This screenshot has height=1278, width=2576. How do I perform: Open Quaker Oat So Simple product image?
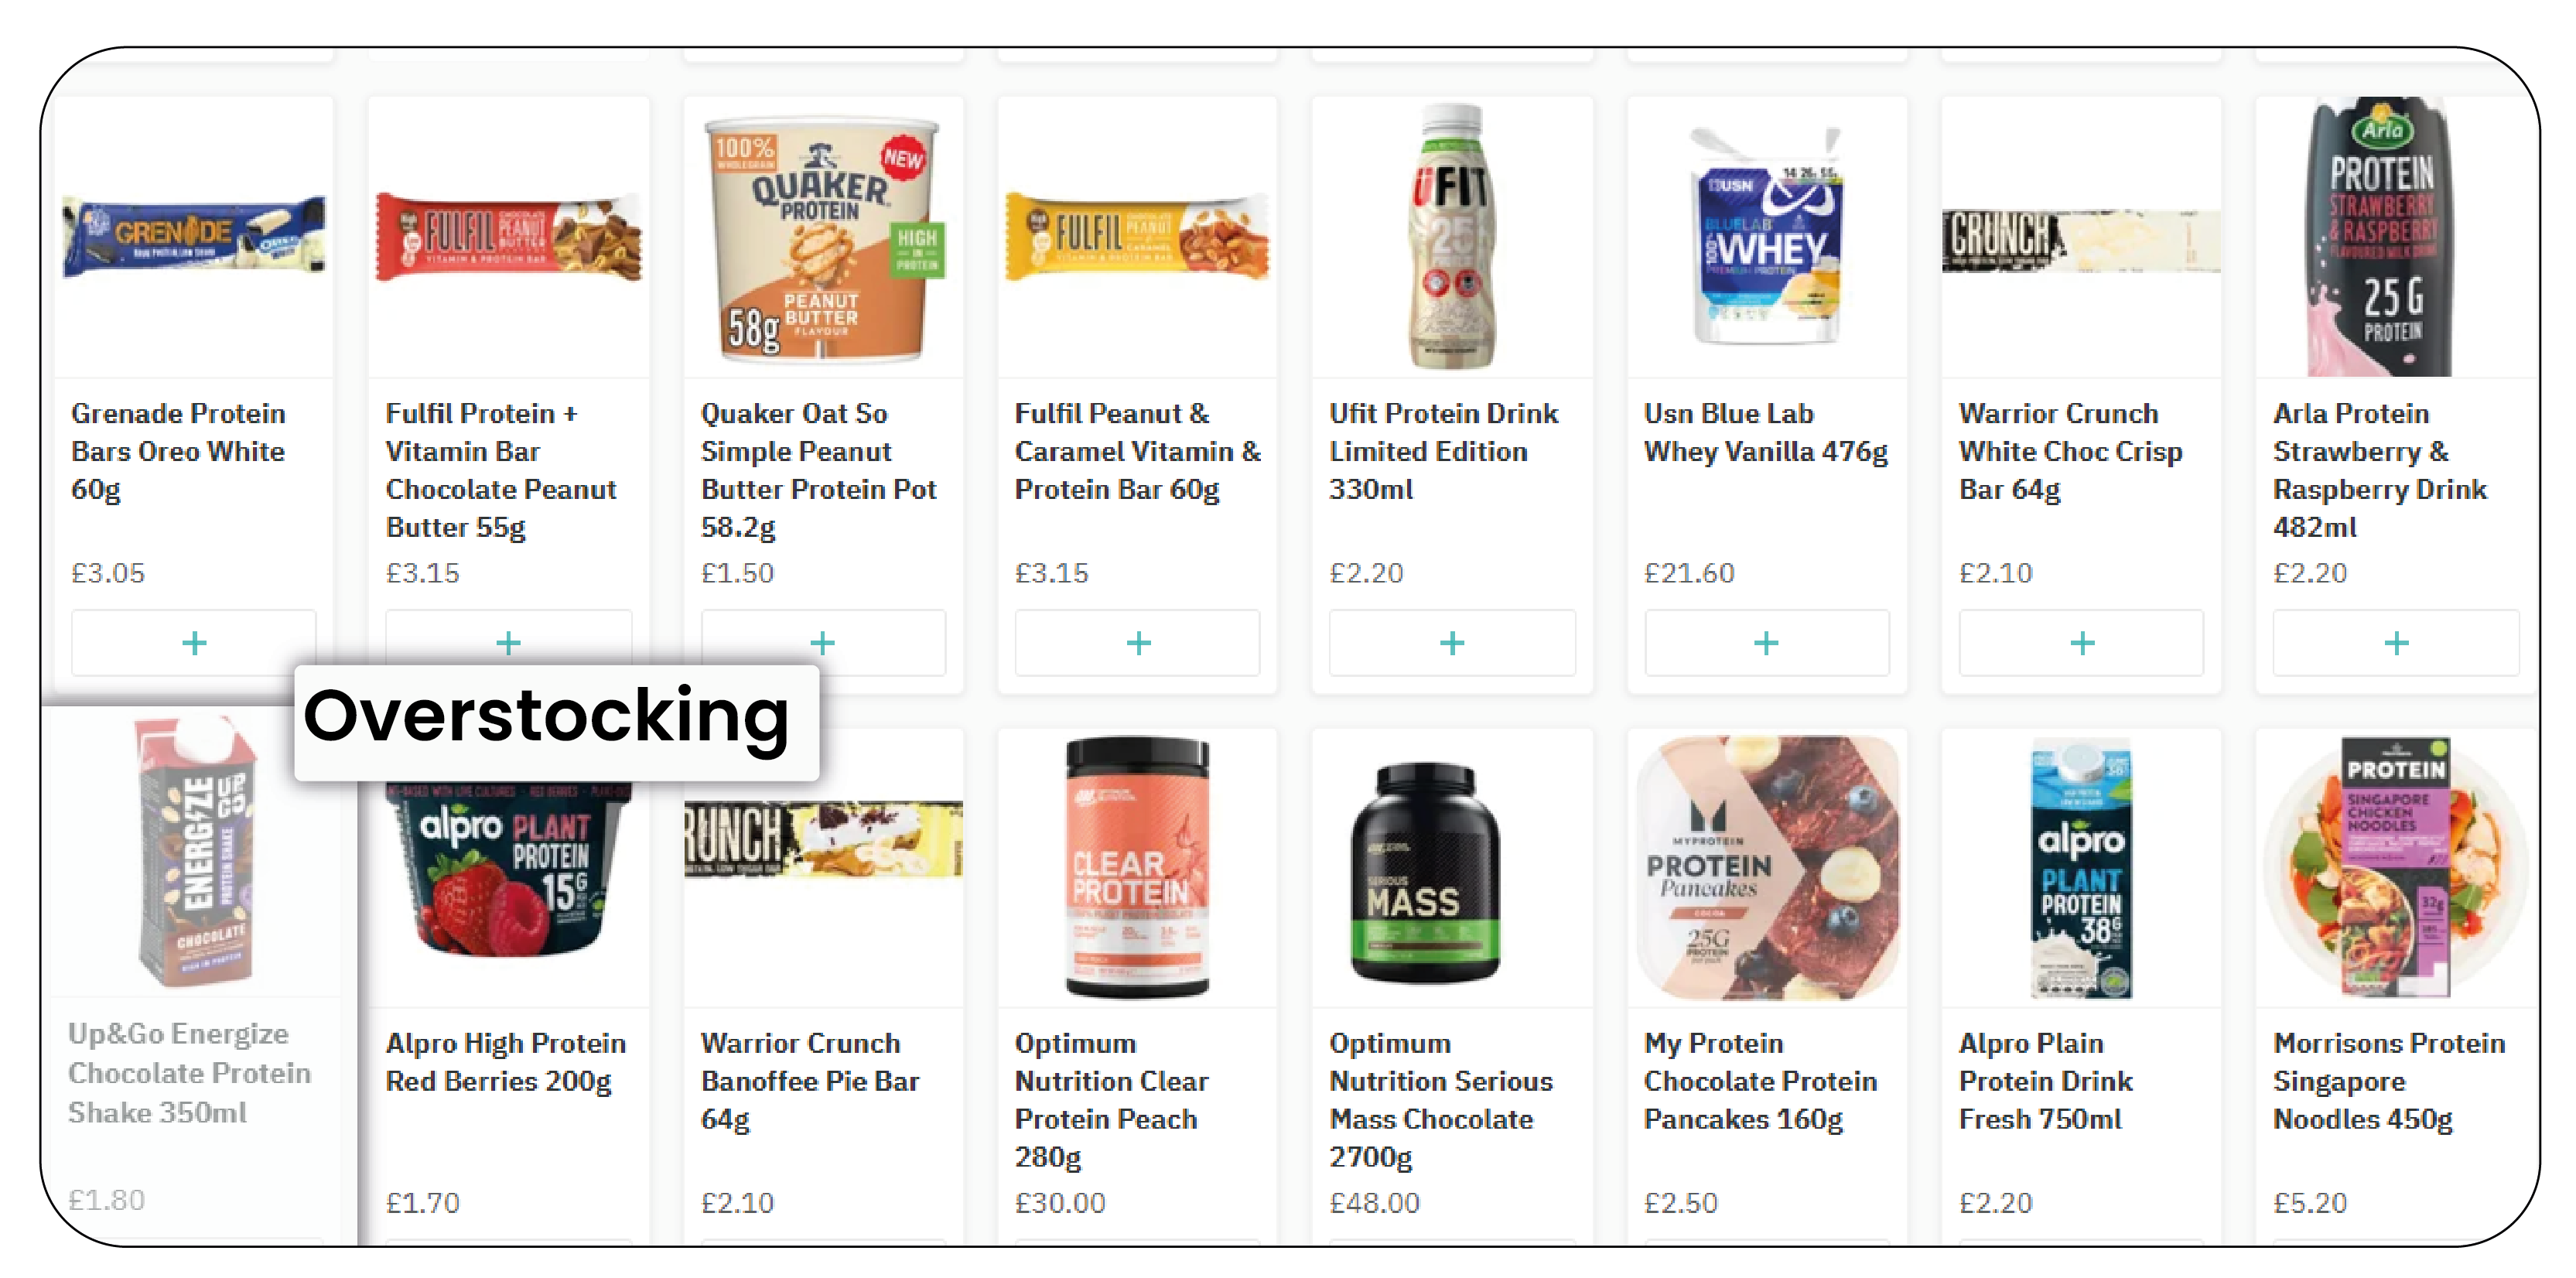pyautogui.click(x=823, y=238)
